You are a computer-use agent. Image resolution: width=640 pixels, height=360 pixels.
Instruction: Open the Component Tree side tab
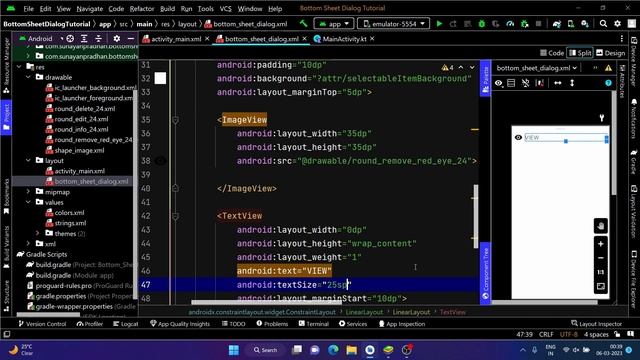click(x=485, y=273)
